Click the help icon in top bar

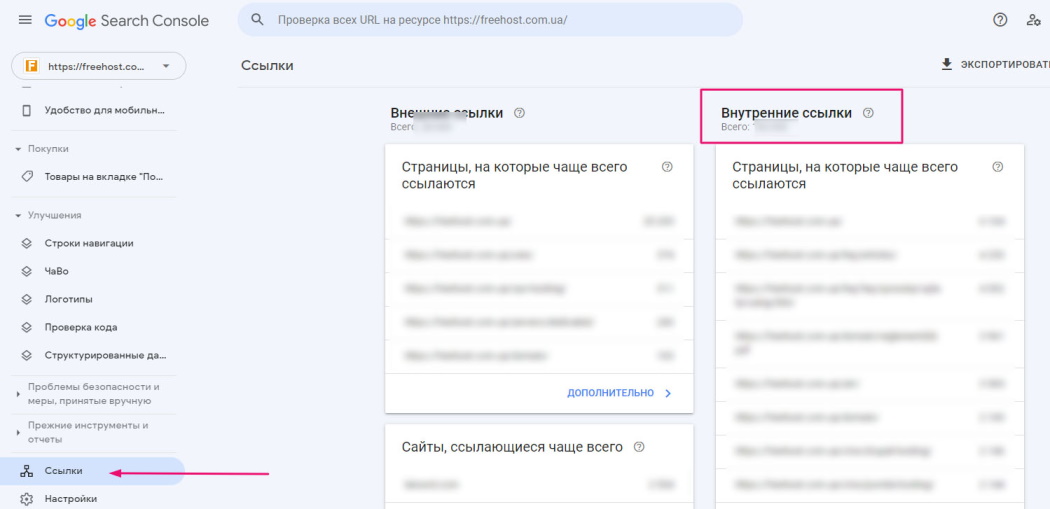click(999, 20)
